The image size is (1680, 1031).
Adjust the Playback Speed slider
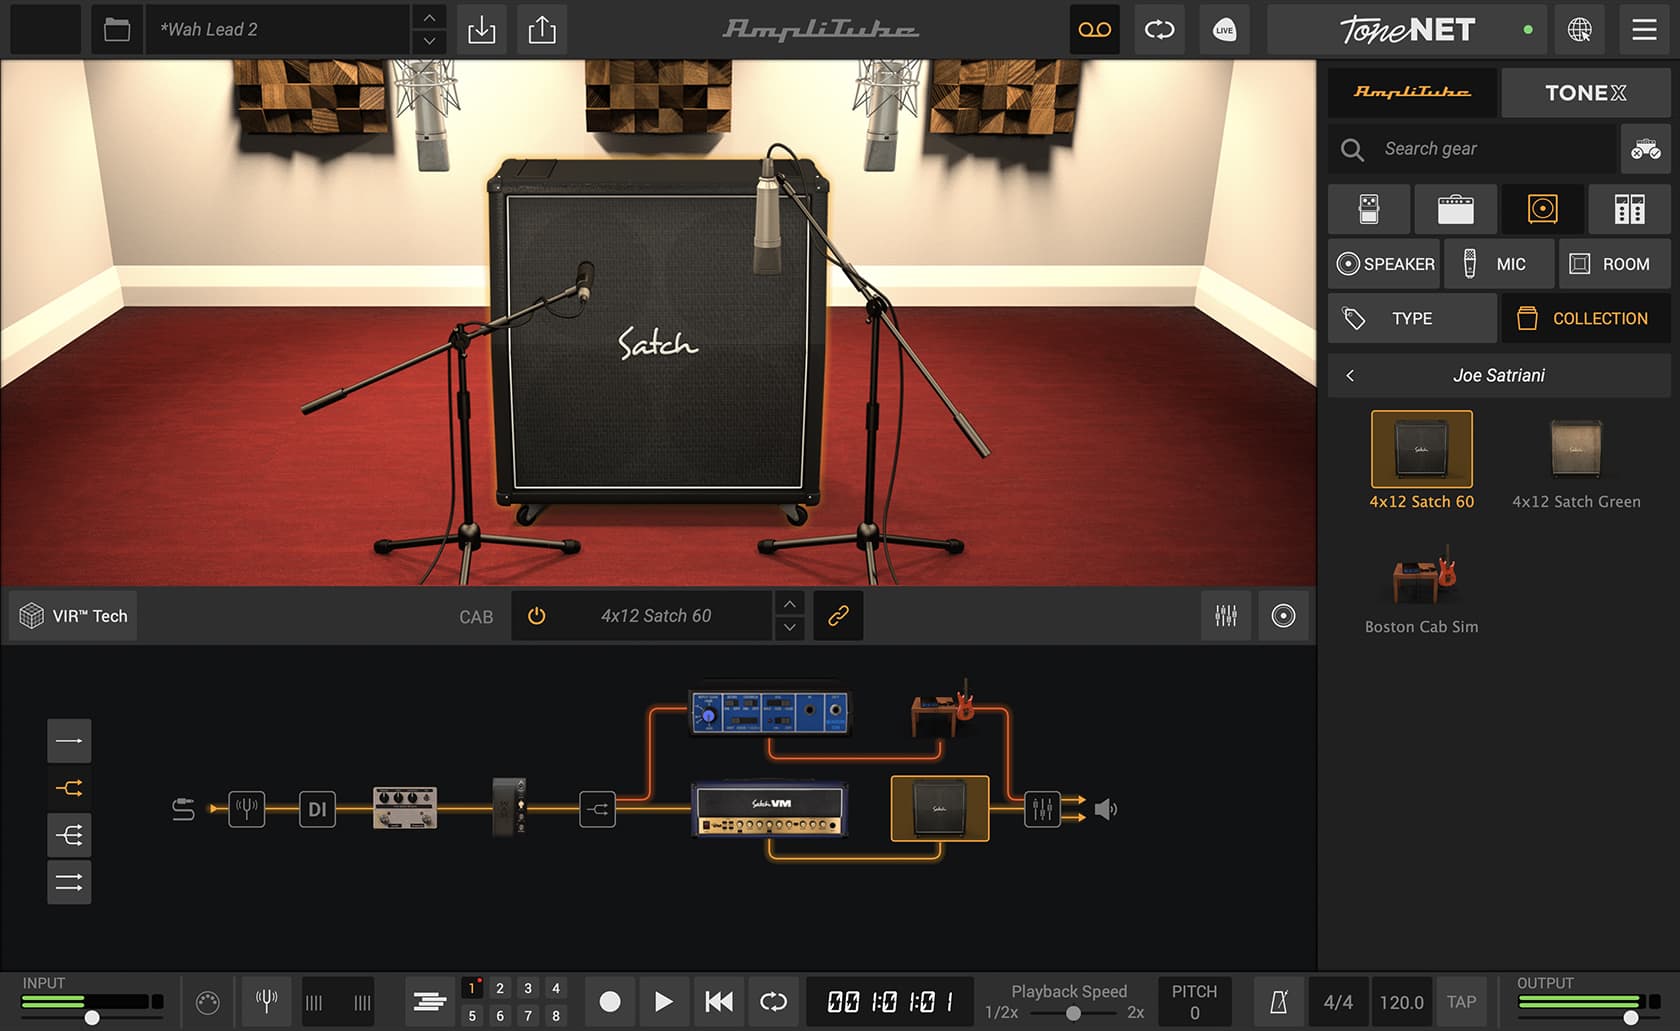click(1073, 1013)
